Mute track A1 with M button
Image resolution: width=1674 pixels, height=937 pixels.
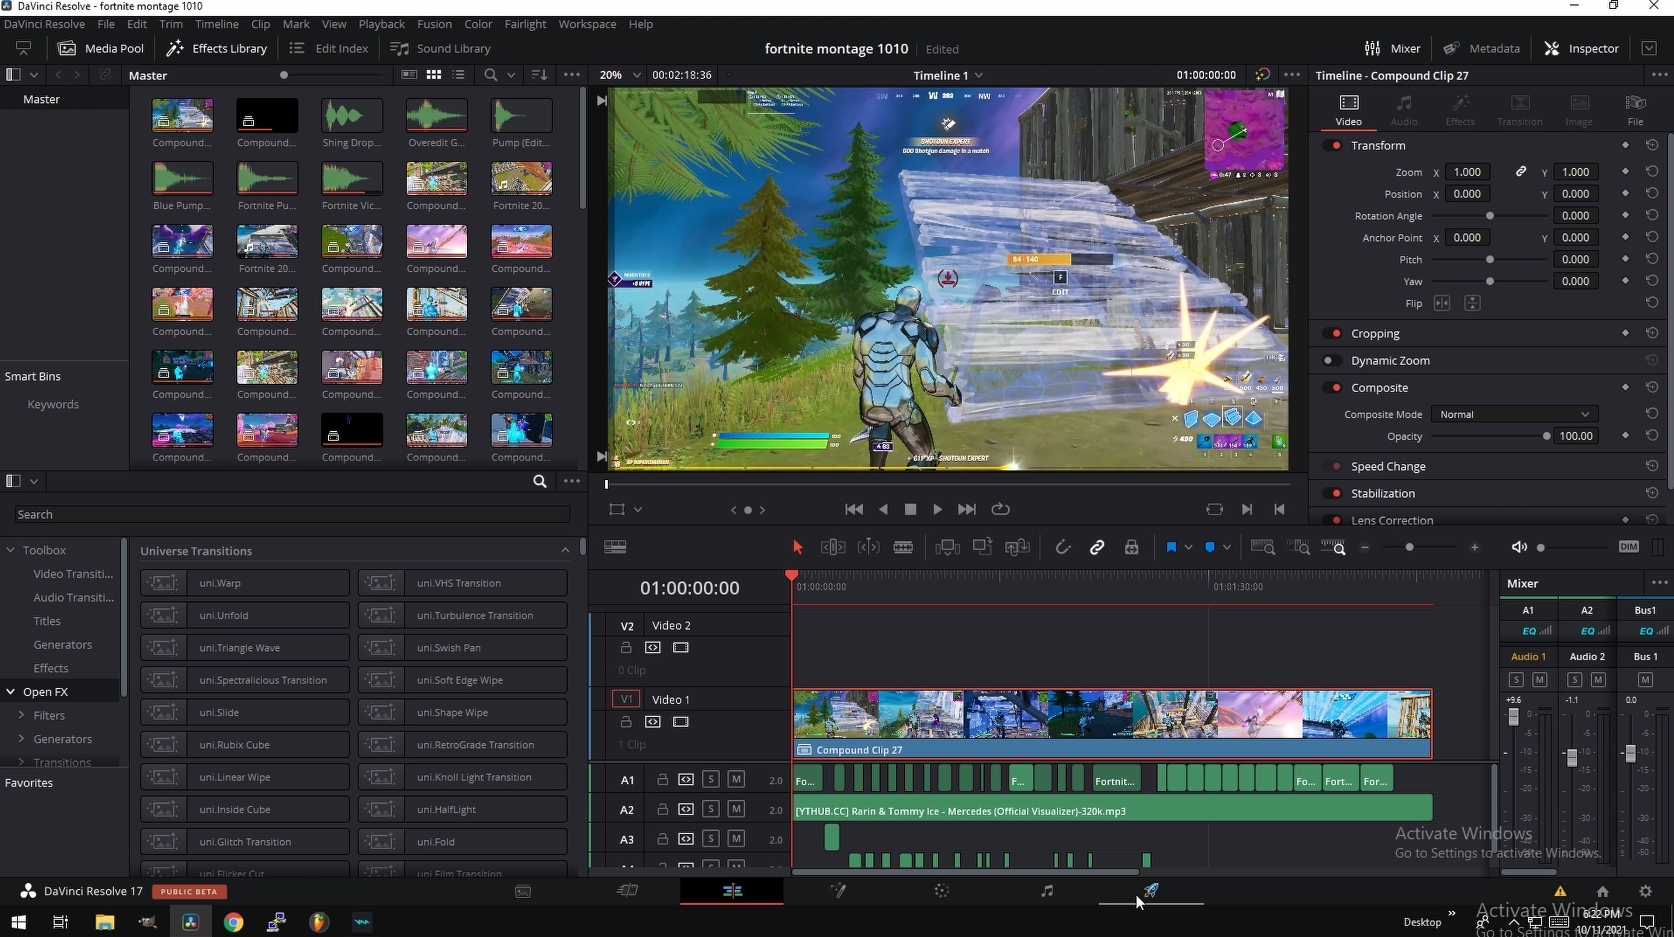[736, 779]
